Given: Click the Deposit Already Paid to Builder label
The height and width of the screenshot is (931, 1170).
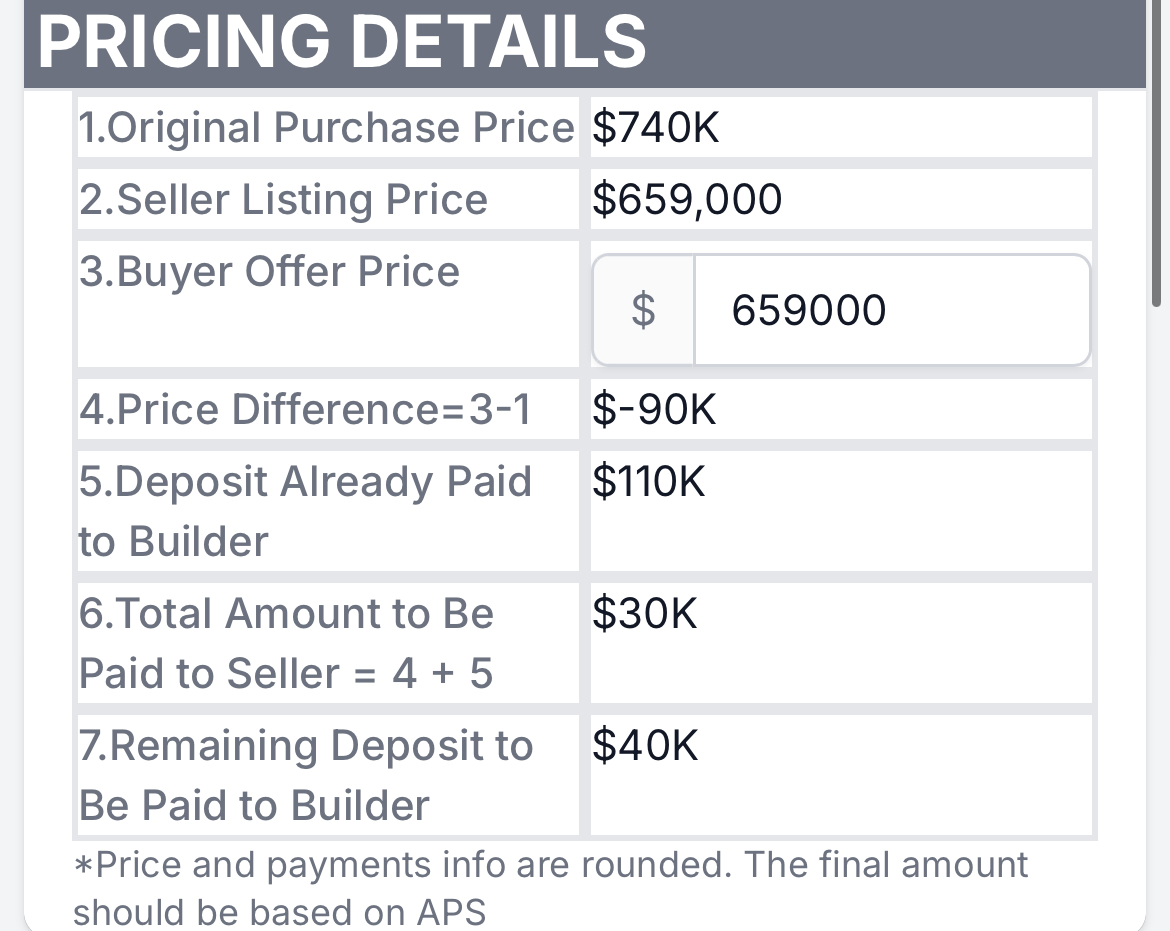Looking at the screenshot, I should click(305, 511).
